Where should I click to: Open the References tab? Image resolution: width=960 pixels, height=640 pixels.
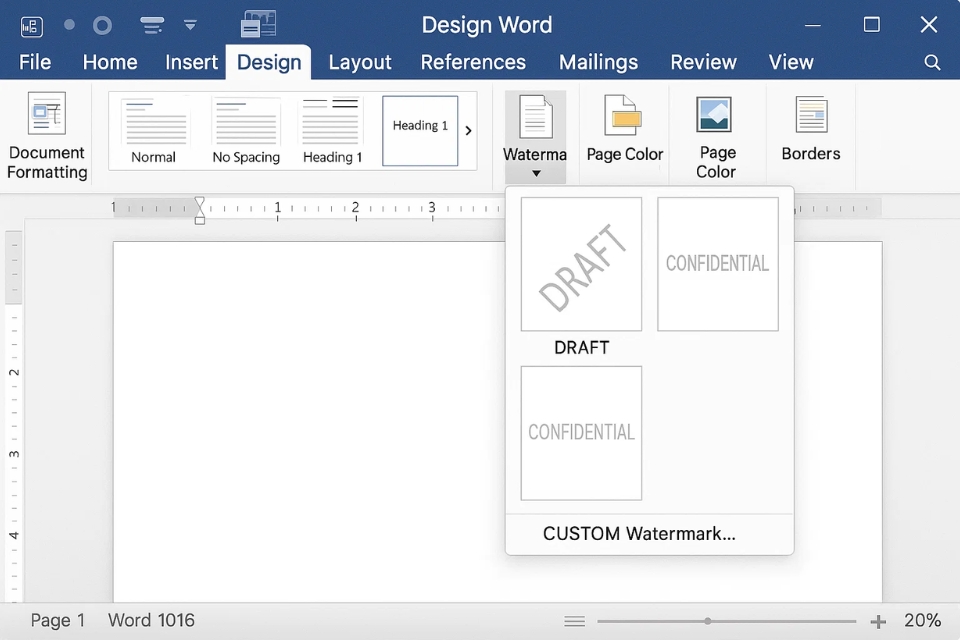point(473,62)
